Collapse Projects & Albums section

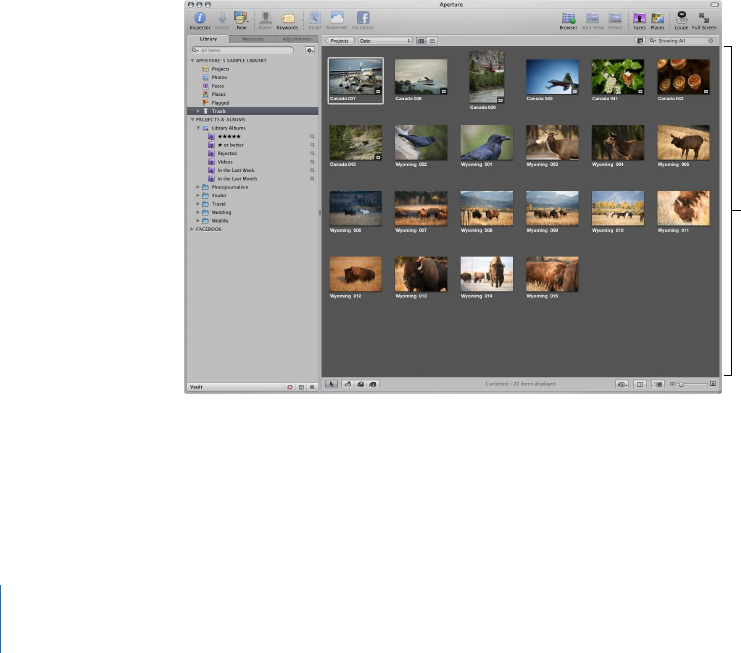tap(192, 120)
